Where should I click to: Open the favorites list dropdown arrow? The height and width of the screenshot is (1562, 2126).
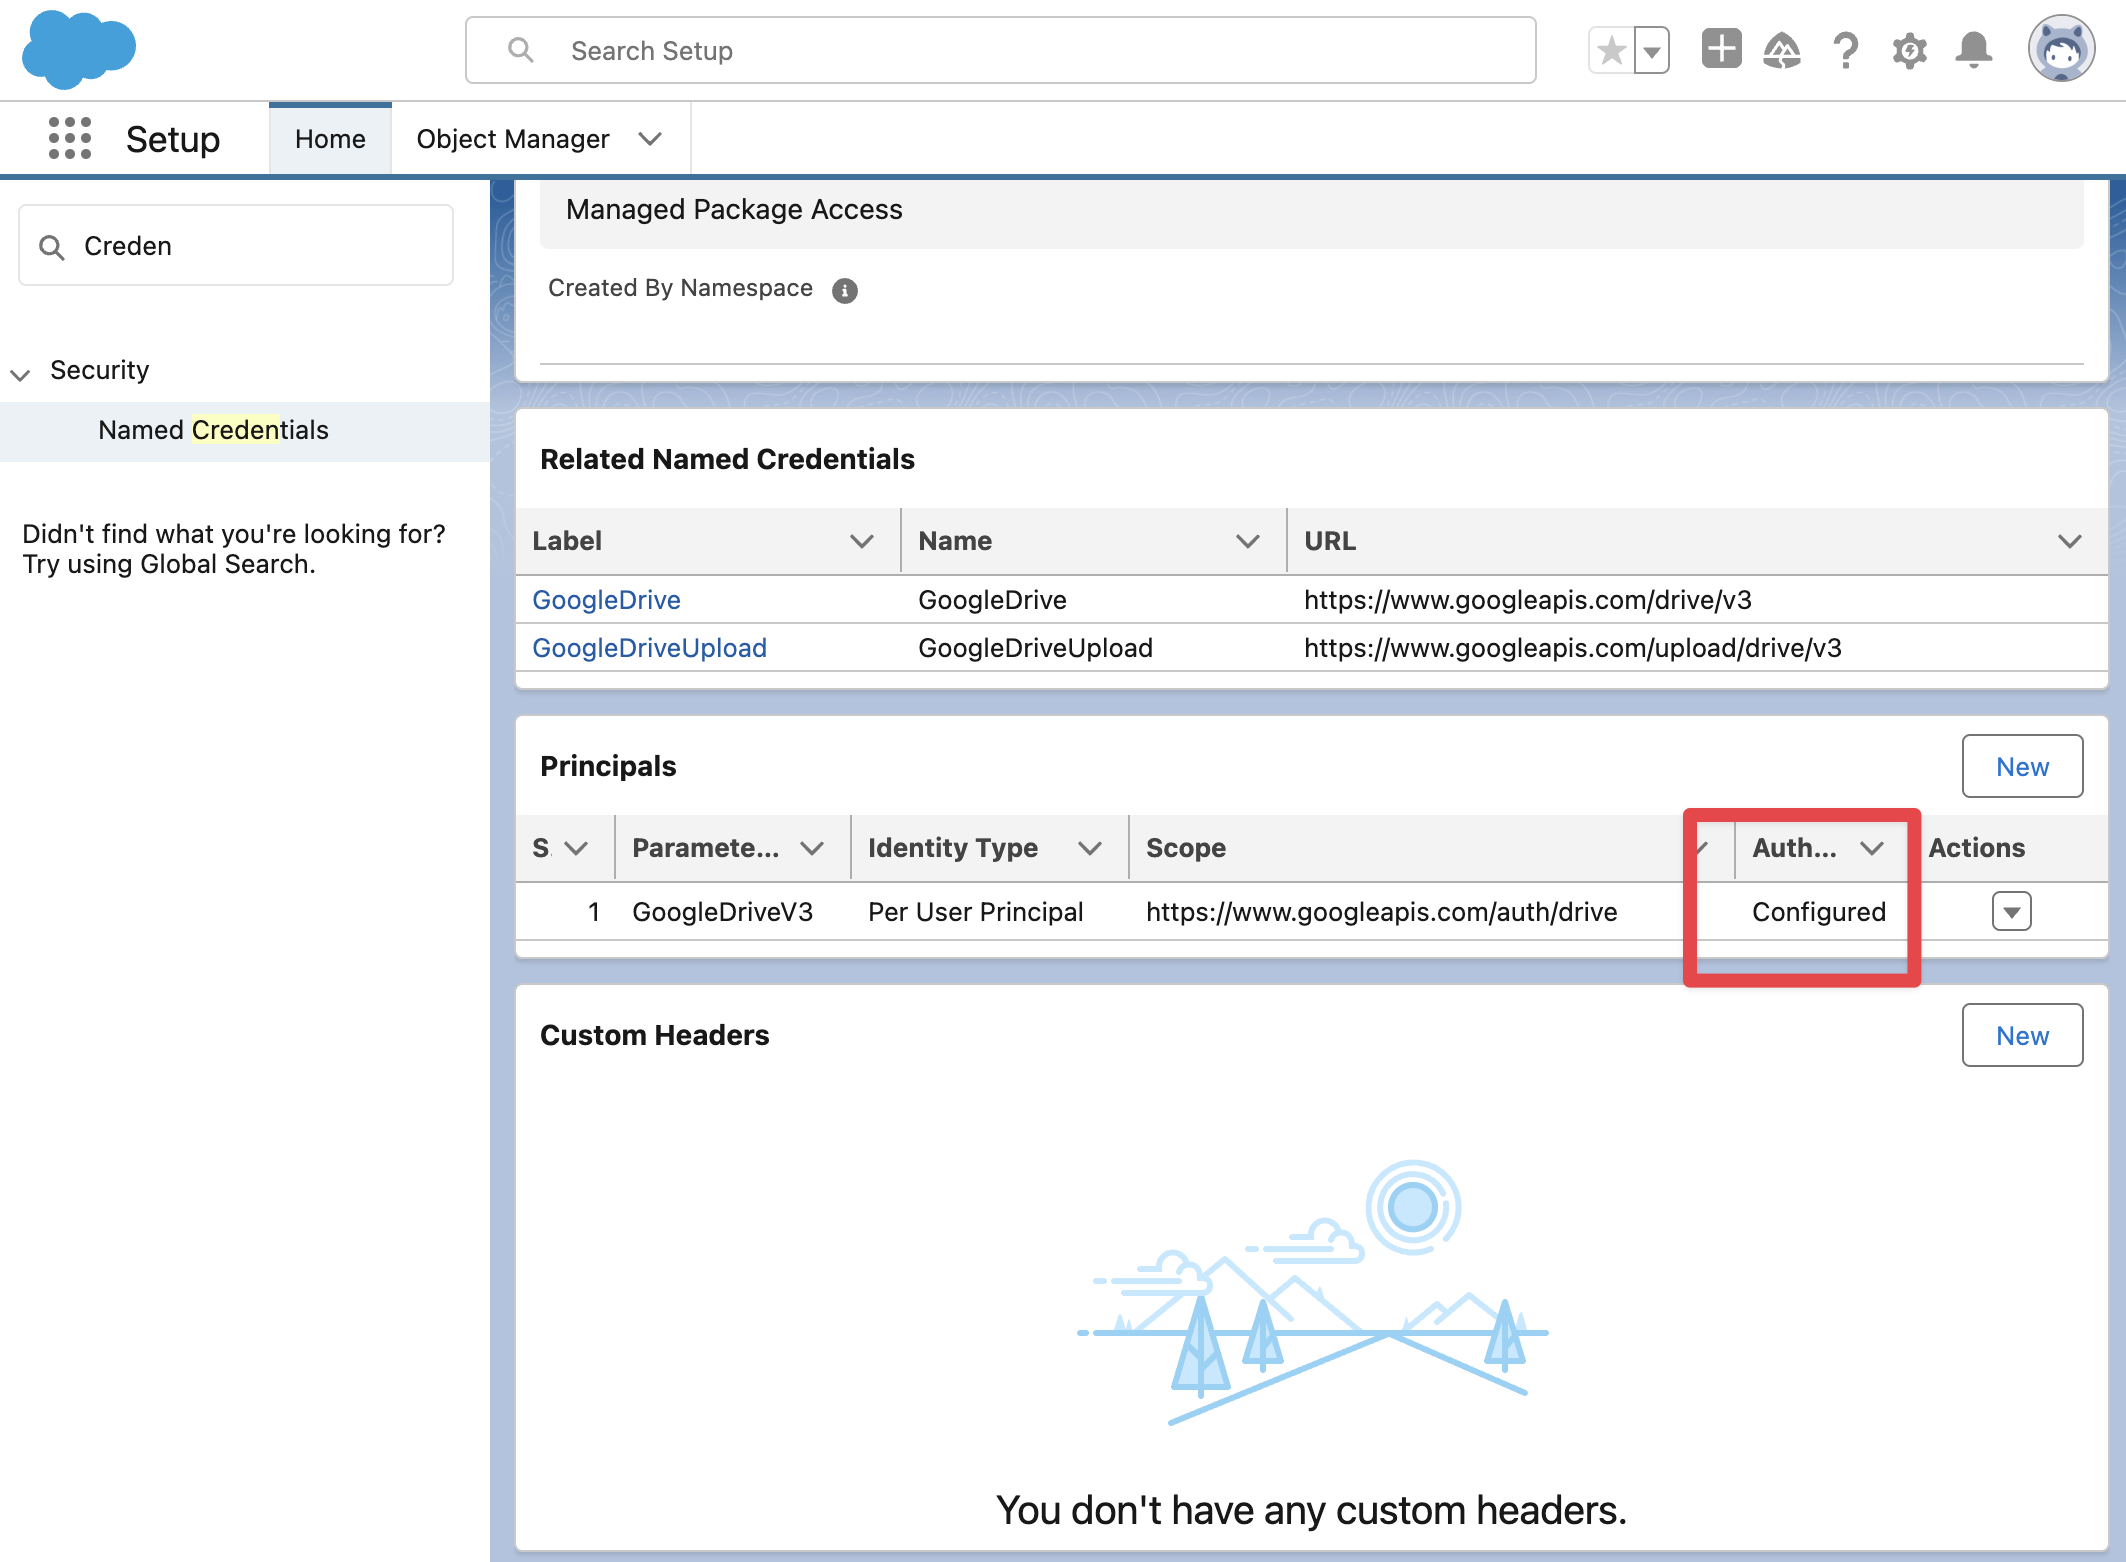(1652, 51)
